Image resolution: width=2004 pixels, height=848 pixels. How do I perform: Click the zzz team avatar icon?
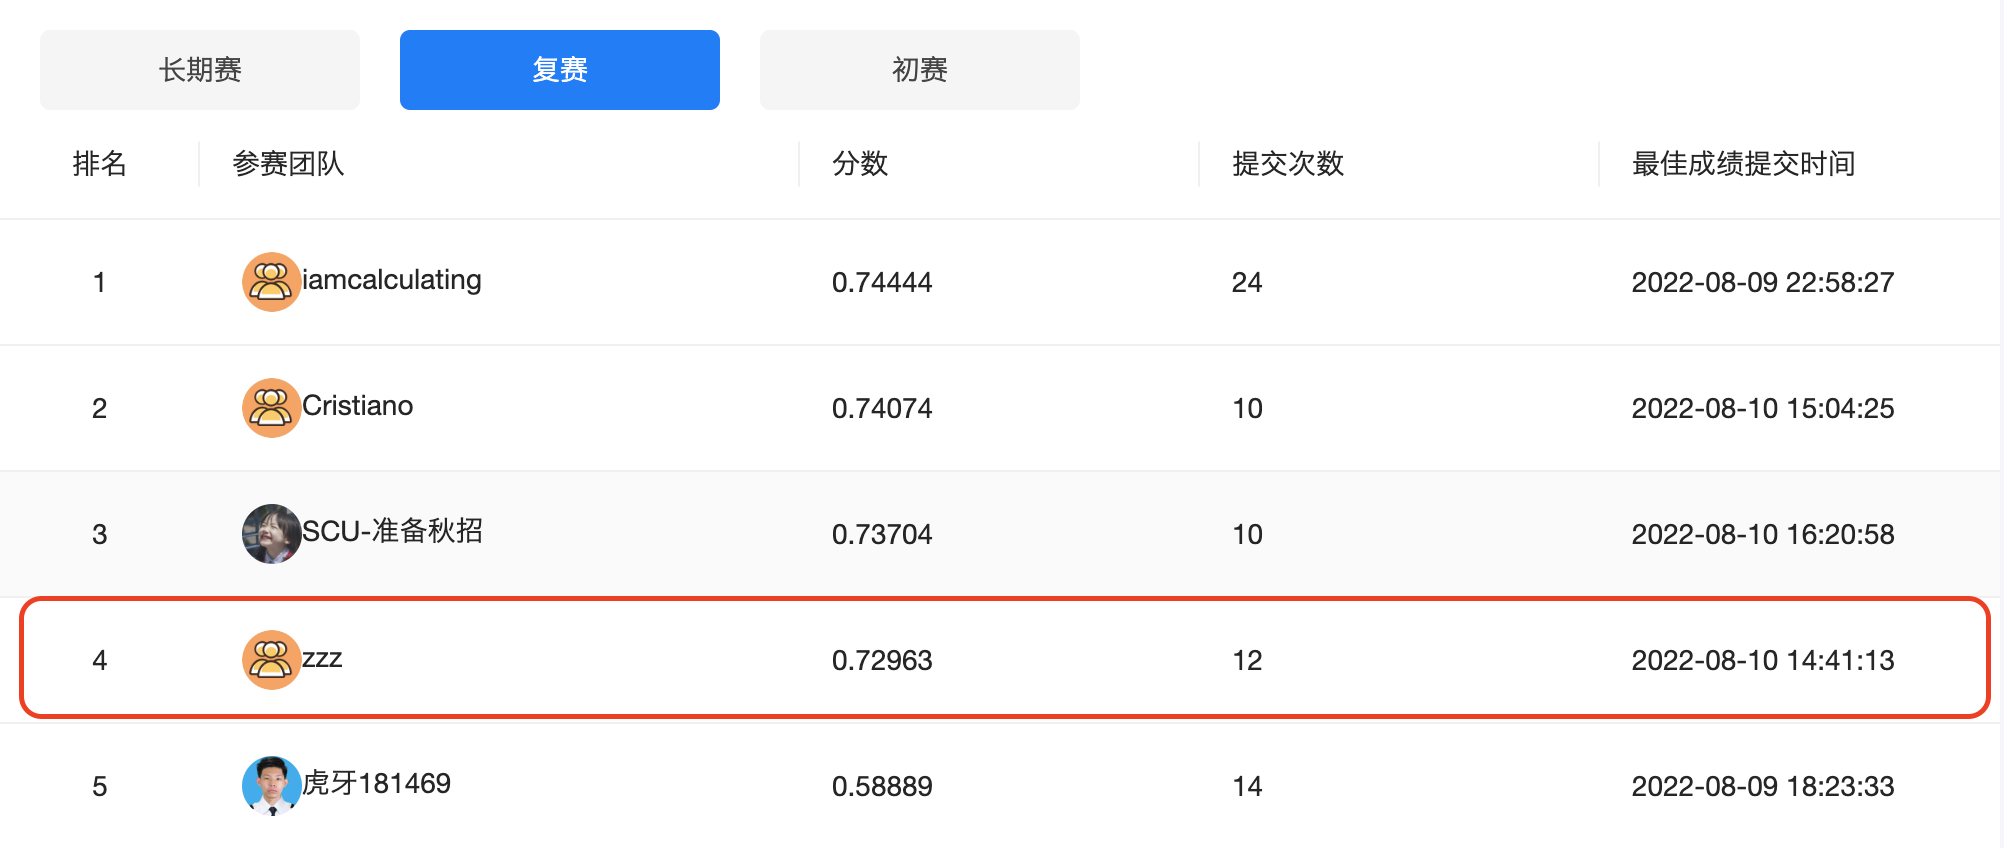click(x=271, y=660)
